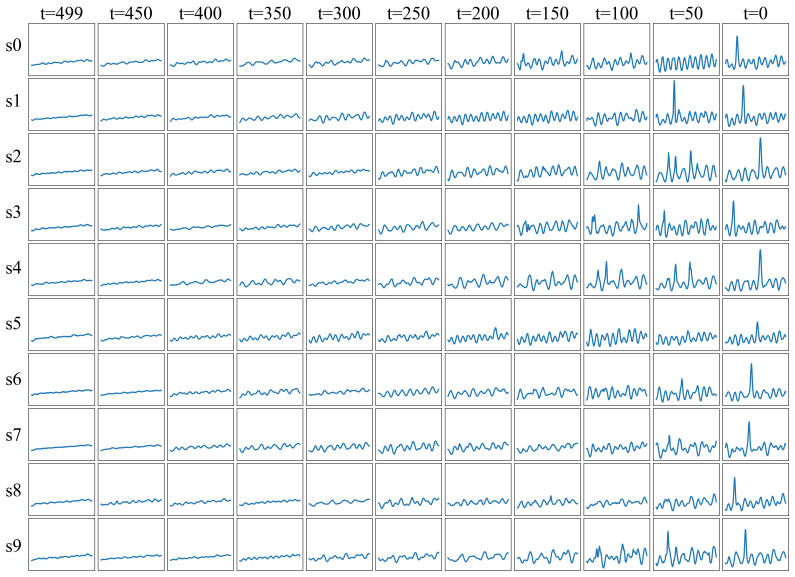Select the s2 plot at t=100
Screen dimensions: 795x577
coord(617,160)
